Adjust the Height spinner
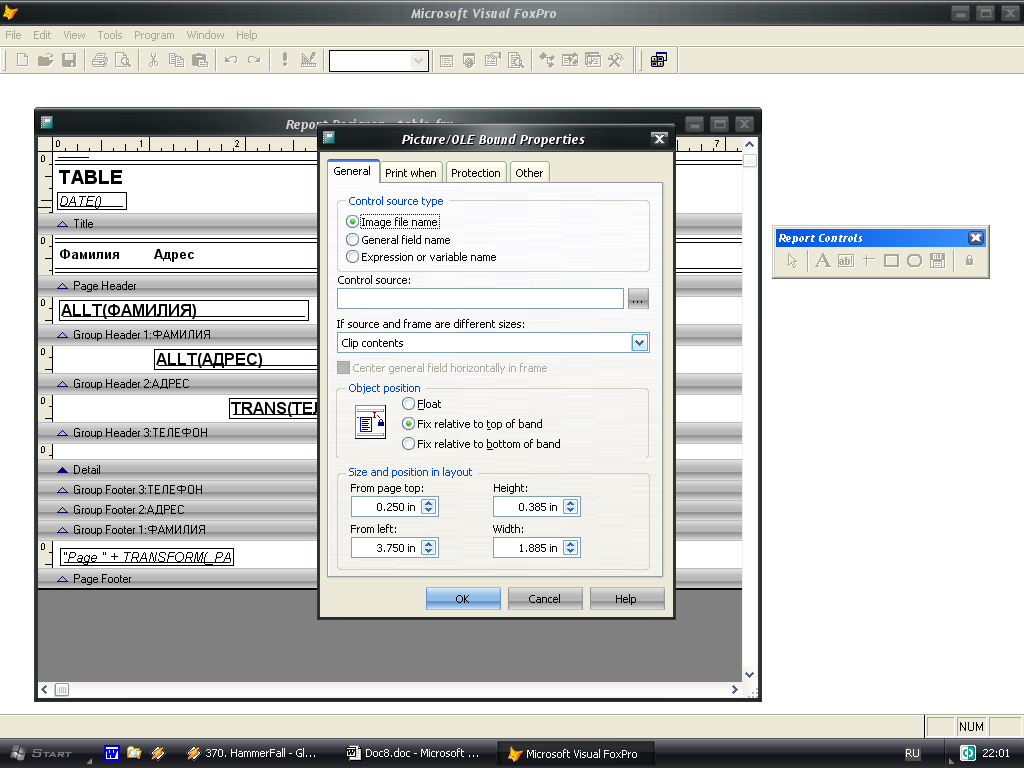This screenshot has height=768, width=1024. tap(571, 507)
